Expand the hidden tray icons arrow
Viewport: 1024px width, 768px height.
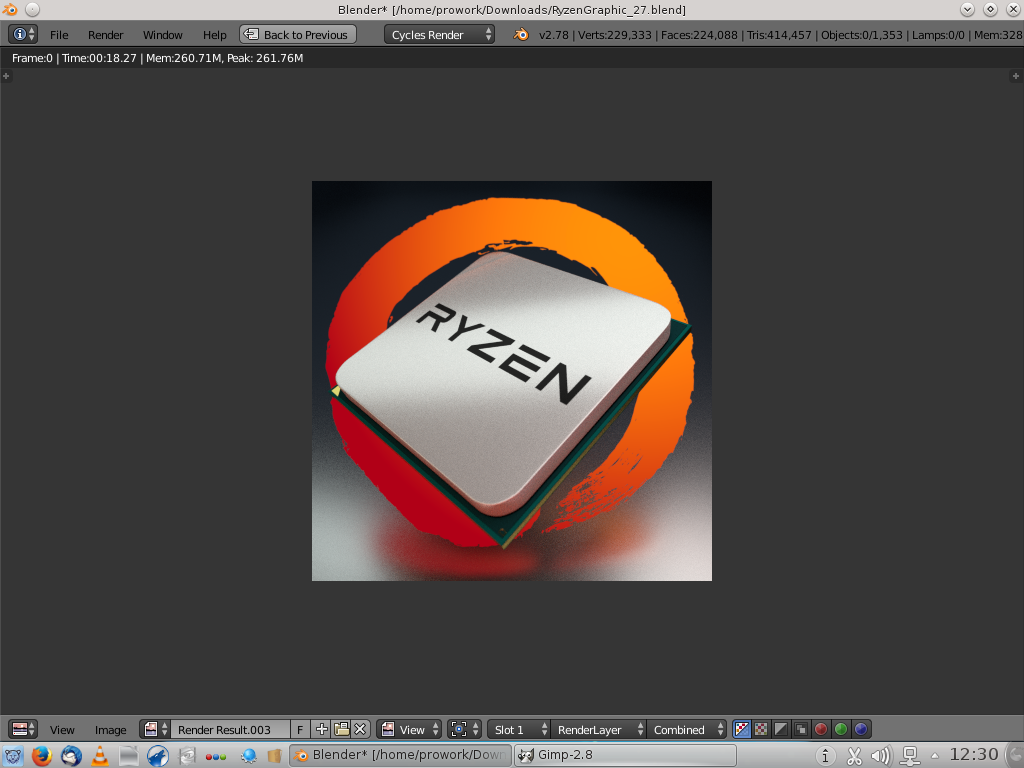point(935,756)
